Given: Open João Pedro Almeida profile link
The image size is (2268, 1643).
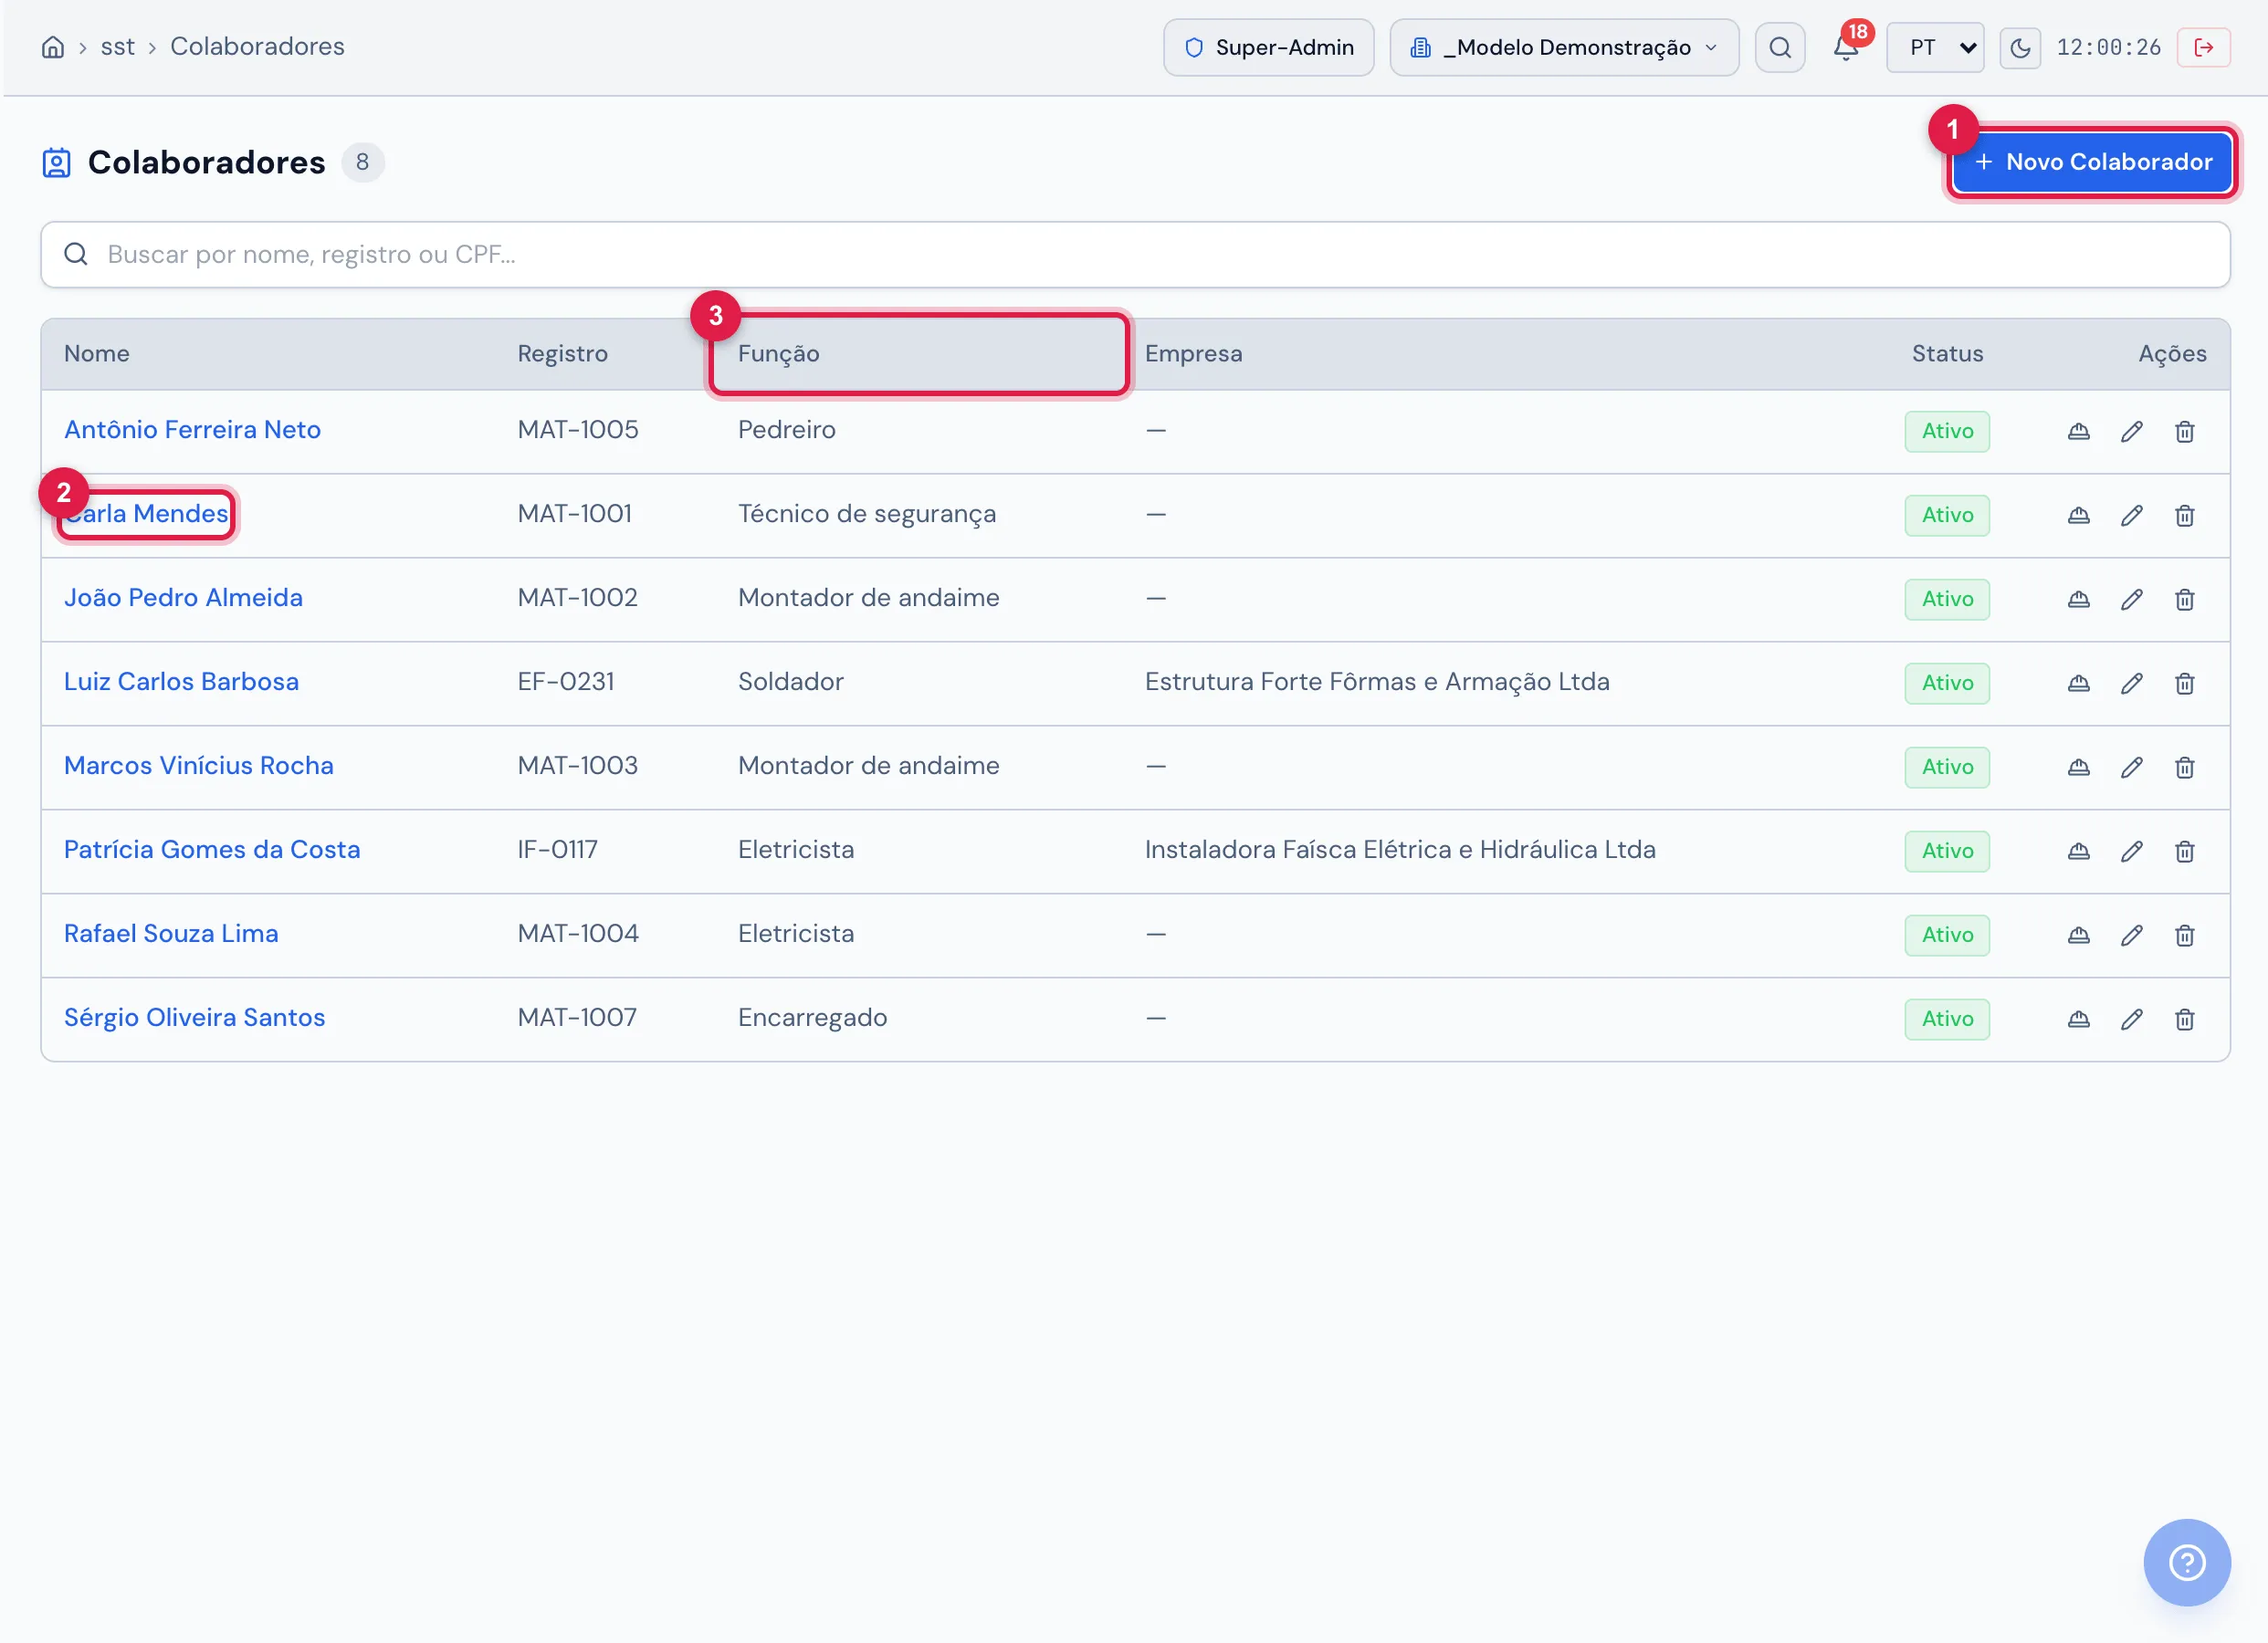Looking at the screenshot, I should [x=183, y=598].
